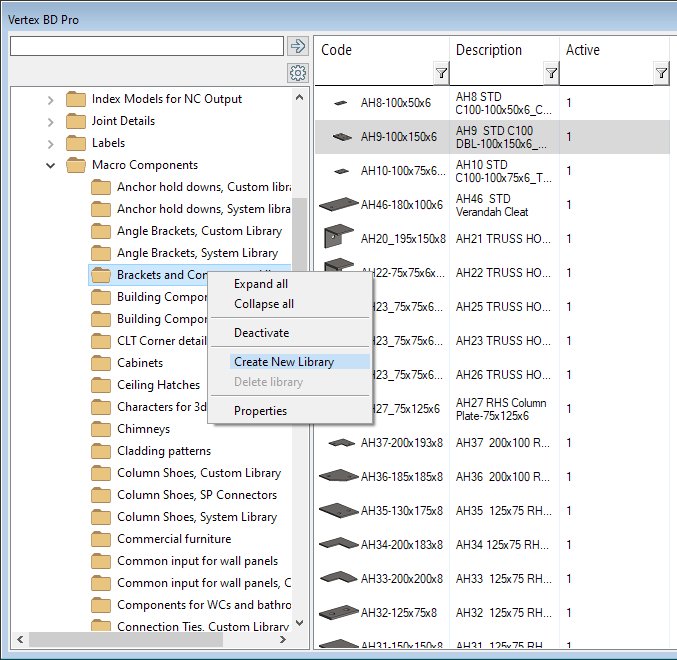Collapse the Macro Components folder

pos(51,165)
